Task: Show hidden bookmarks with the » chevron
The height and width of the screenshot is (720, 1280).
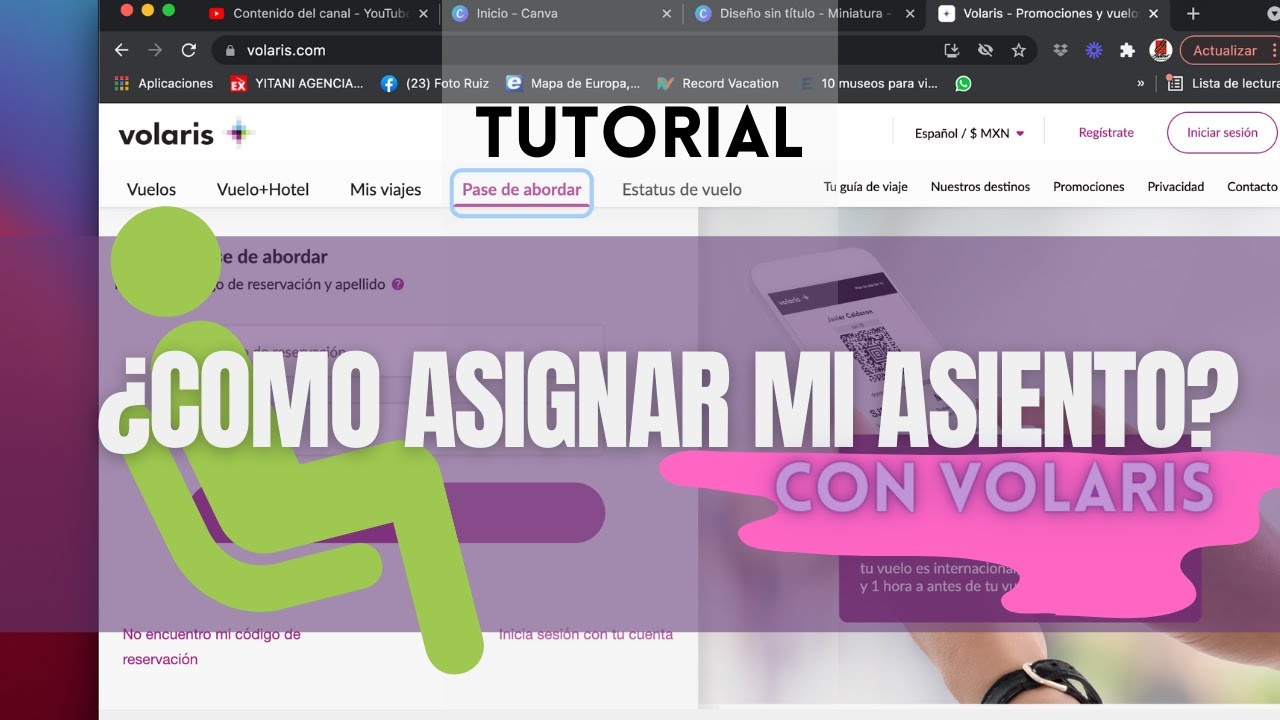Action: 1141,84
